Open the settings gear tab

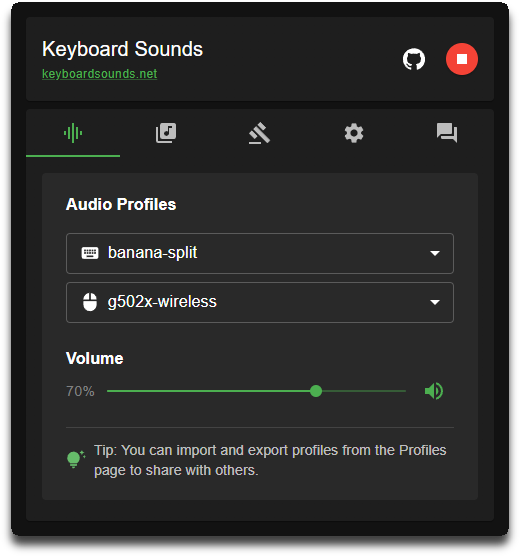[x=354, y=133]
